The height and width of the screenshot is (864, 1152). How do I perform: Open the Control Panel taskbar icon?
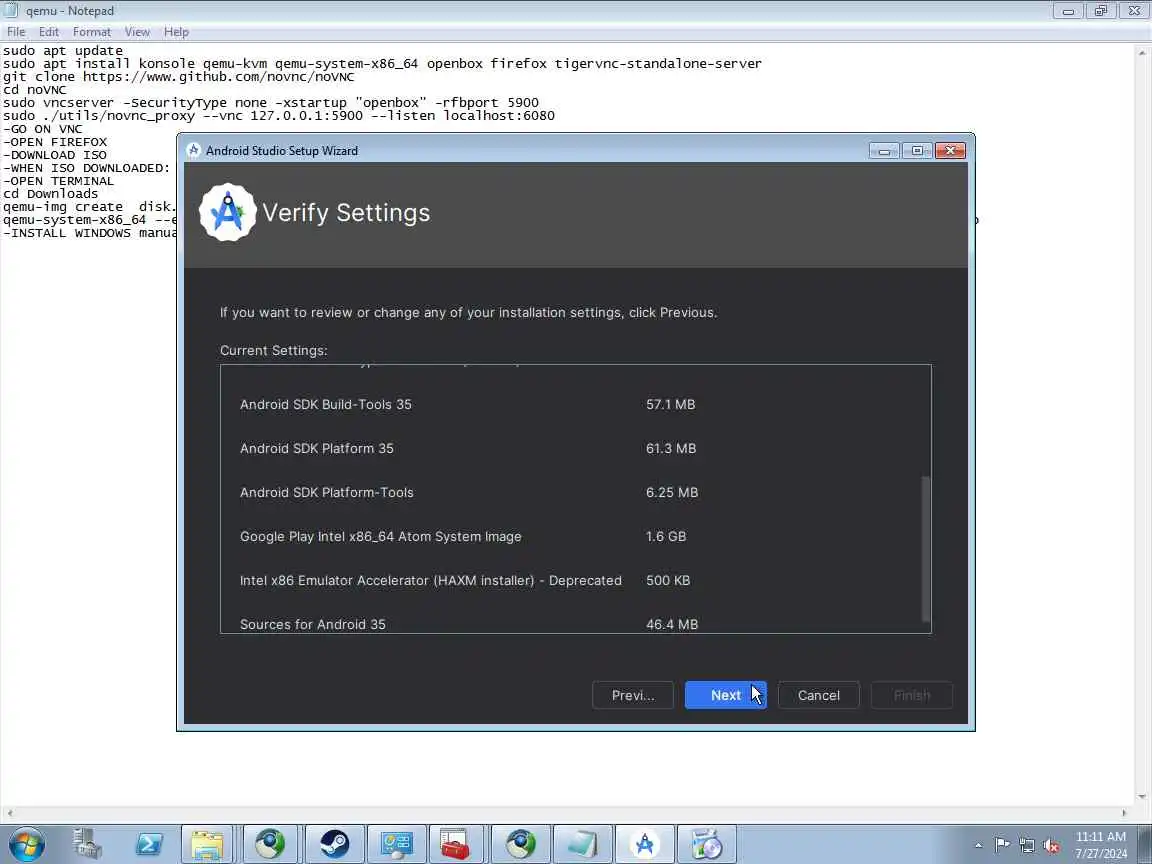coord(397,844)
